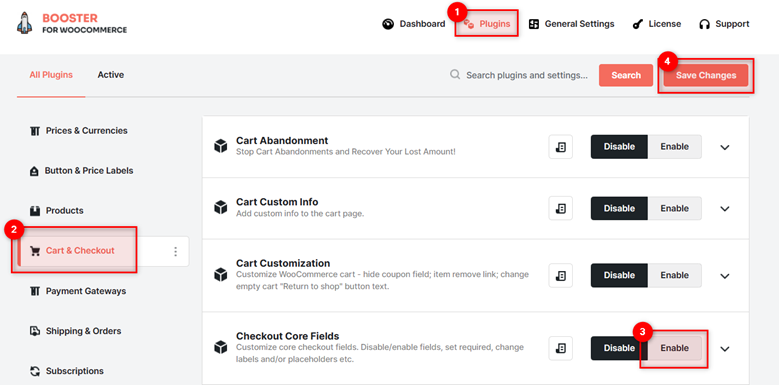Open documentation icon for Cart Custom Info

point(560,208)
